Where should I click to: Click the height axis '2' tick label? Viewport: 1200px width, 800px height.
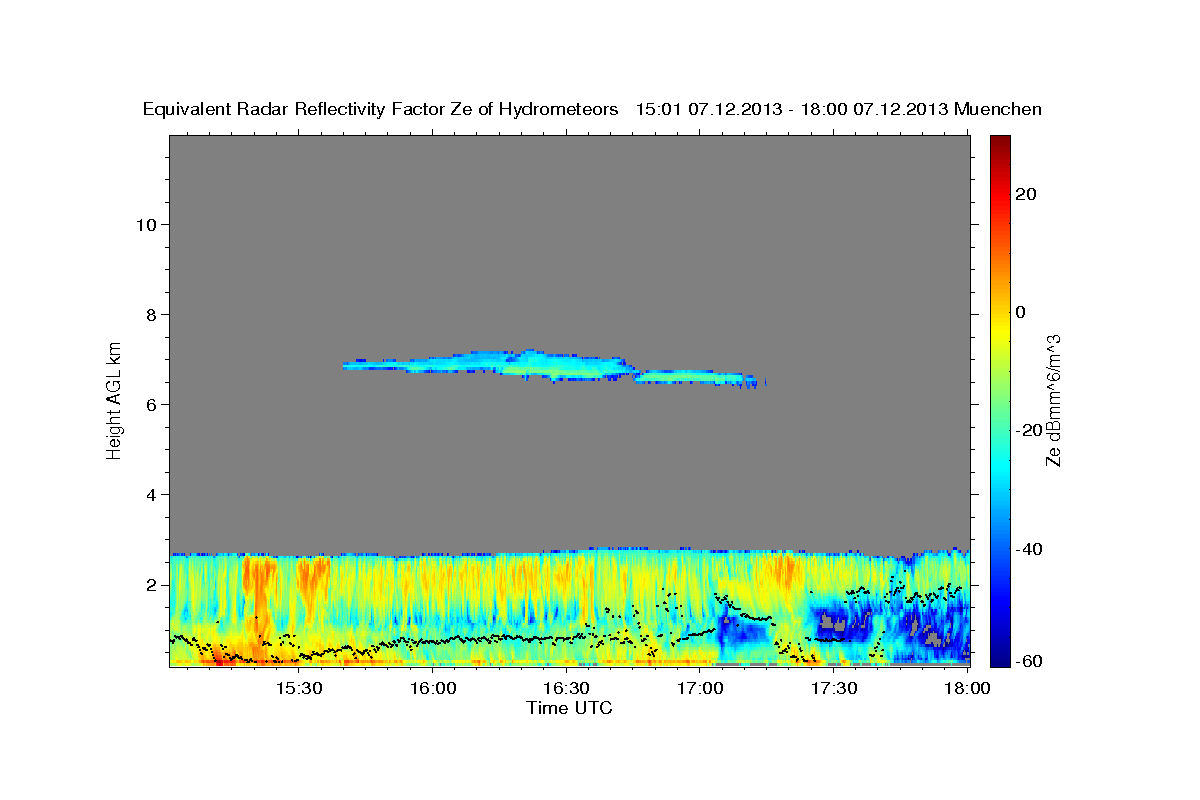(152, 584)
